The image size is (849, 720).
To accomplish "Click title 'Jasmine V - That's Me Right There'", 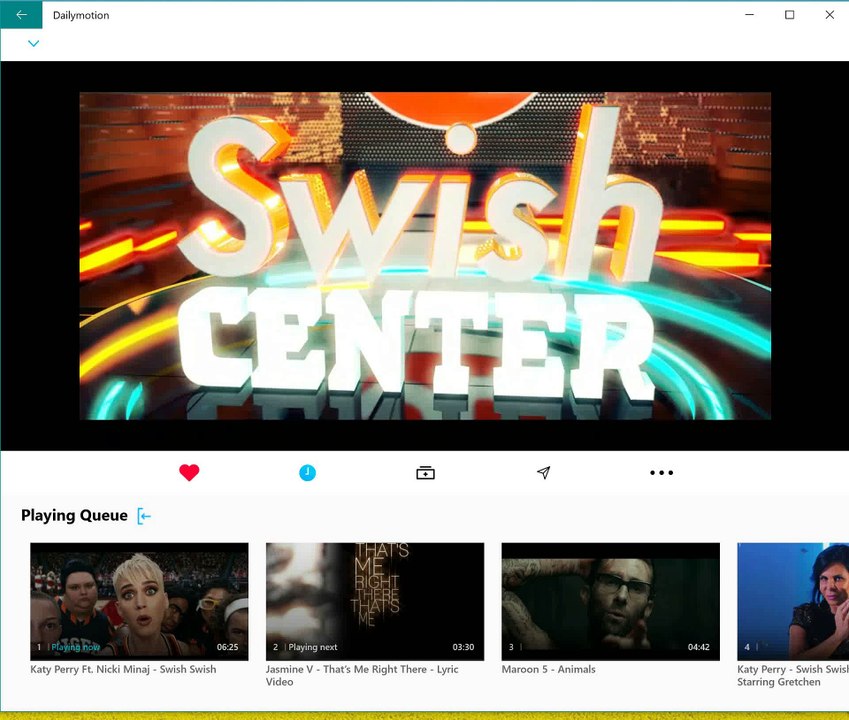I will tap(362, 676).
